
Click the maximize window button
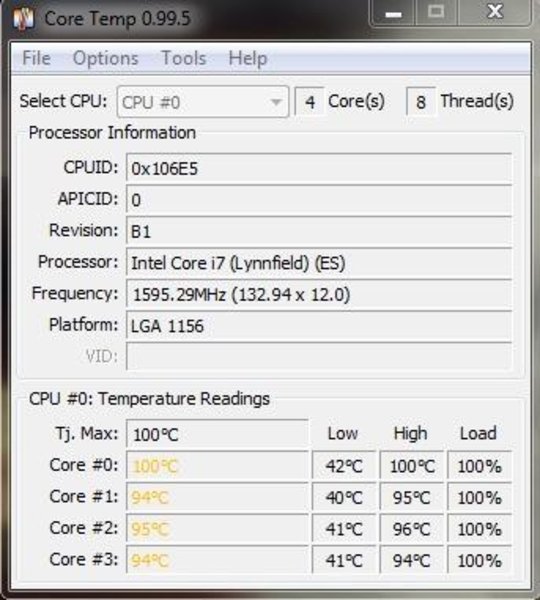pos(436,13)
